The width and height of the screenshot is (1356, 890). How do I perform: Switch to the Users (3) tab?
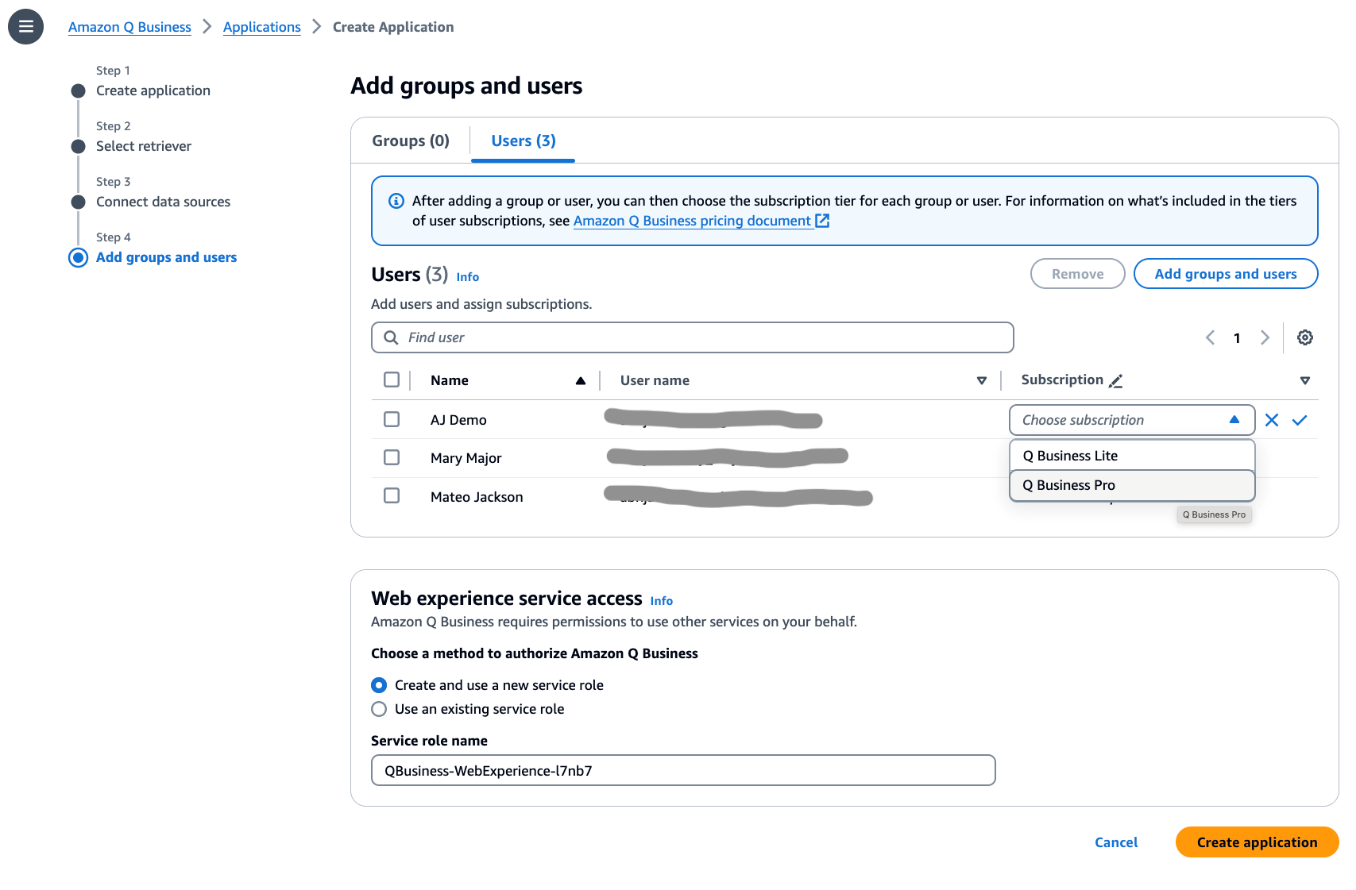pos(523,141)
